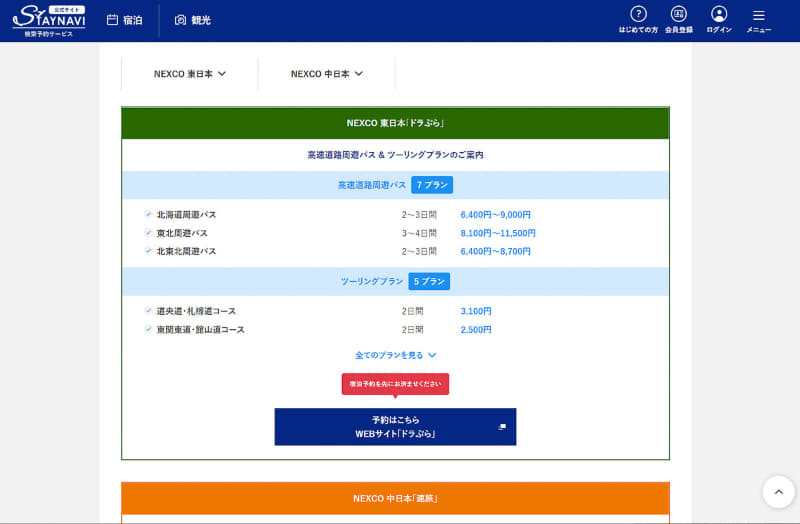Open the hamburger メニュー icon
The image size is (800, 524).
tap(759, 15)
